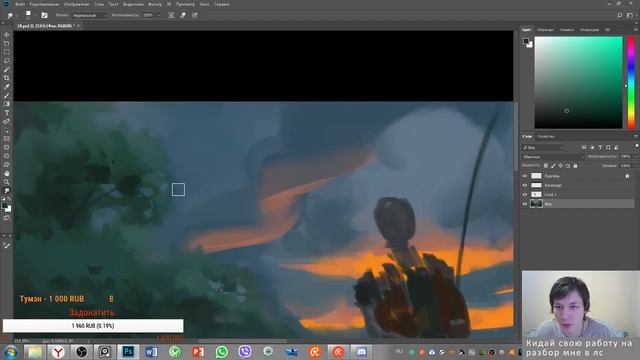Open the search icon in options bar
The width and height of the screenshot is (640, 360).
(620, 15)
